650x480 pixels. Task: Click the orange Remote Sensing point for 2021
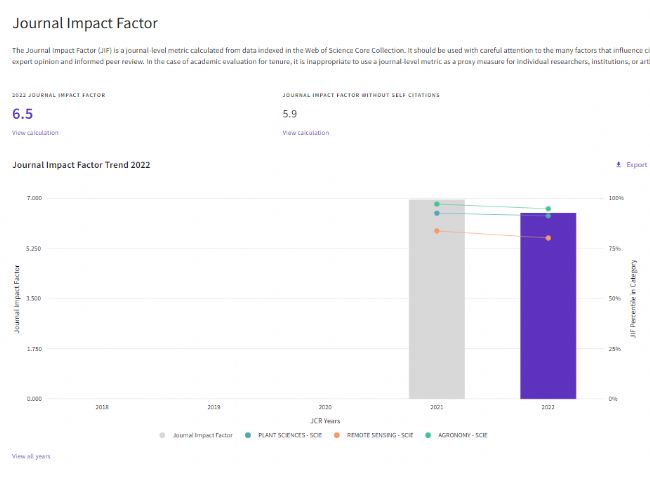click(437, 231)
